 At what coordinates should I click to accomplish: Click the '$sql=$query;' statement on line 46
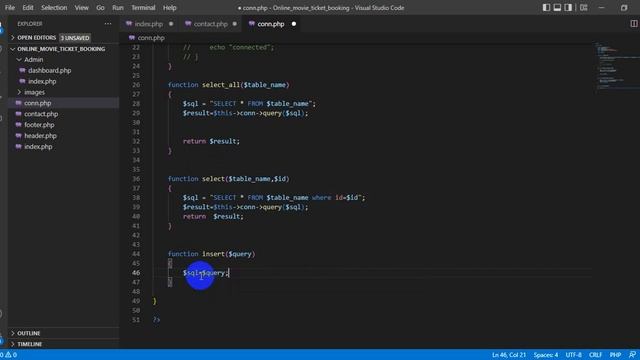tap(206, 273)
